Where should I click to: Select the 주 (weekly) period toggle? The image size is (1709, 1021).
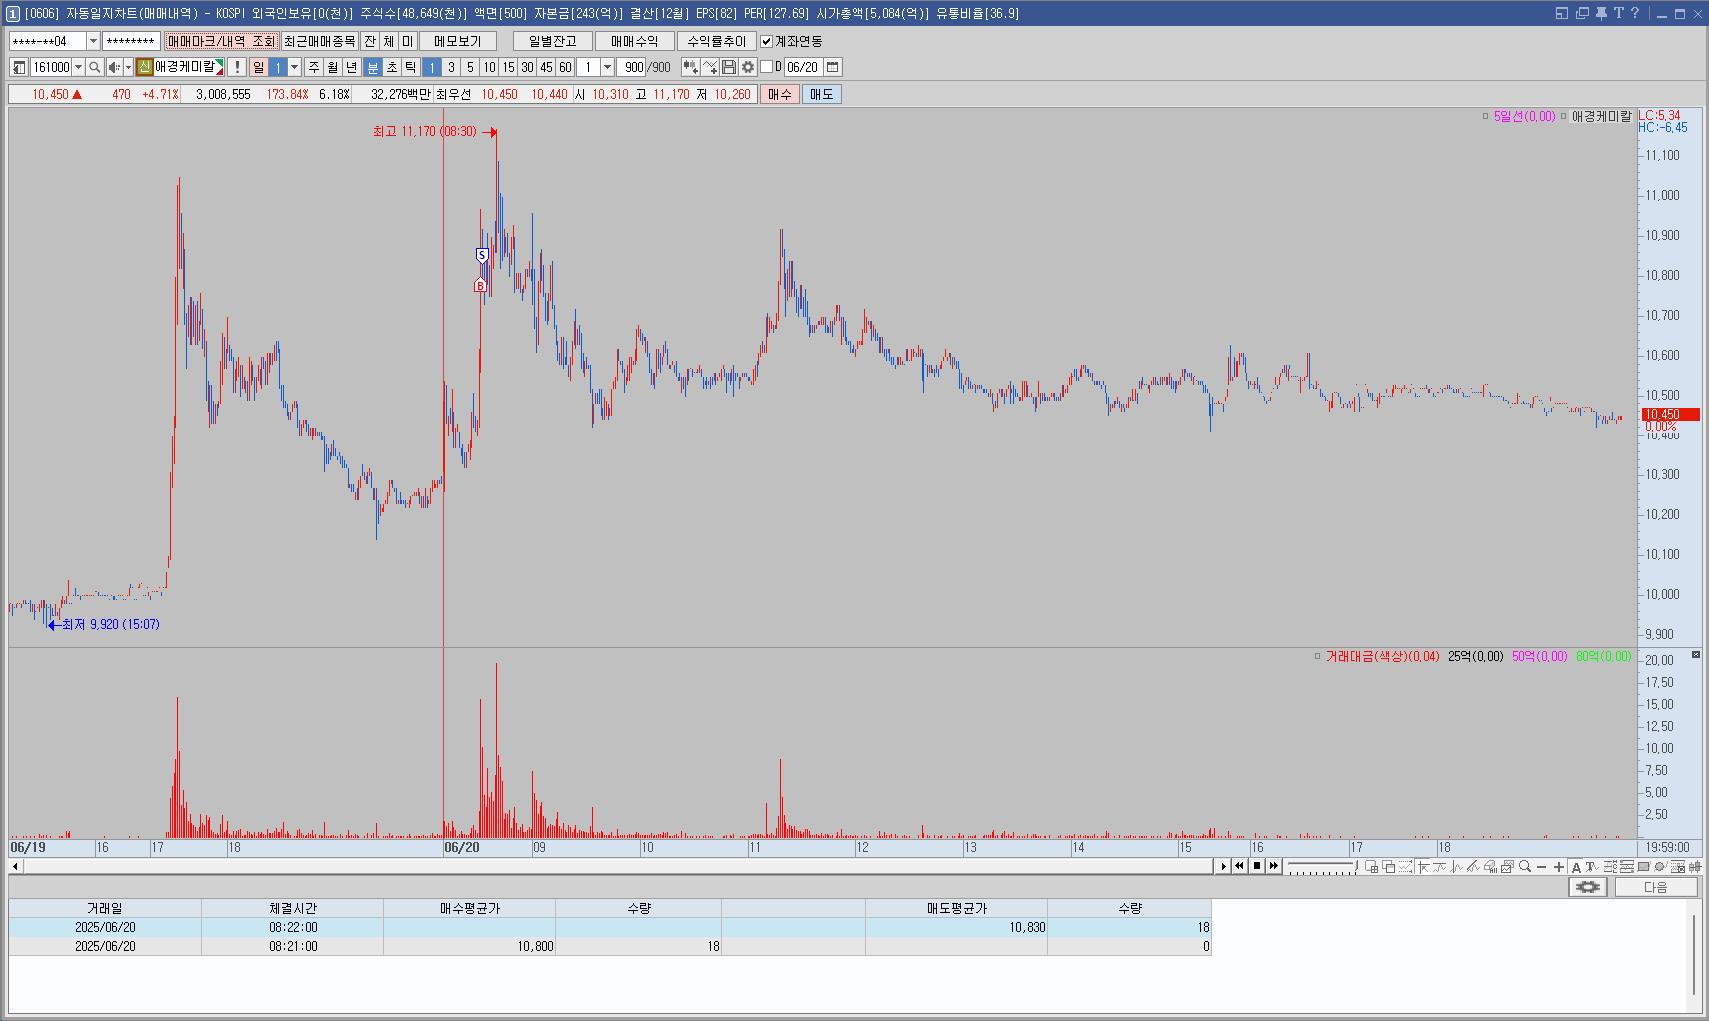click(x=314, y=67)
